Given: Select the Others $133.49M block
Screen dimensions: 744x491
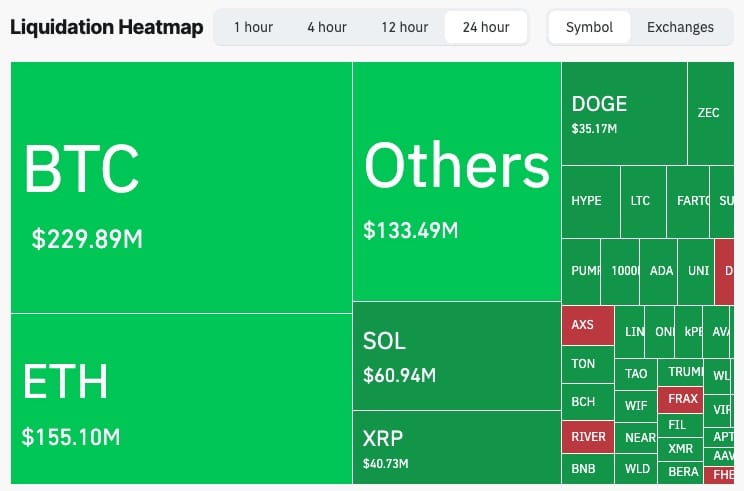Looking at the screenshot, I should coord(456,181).
